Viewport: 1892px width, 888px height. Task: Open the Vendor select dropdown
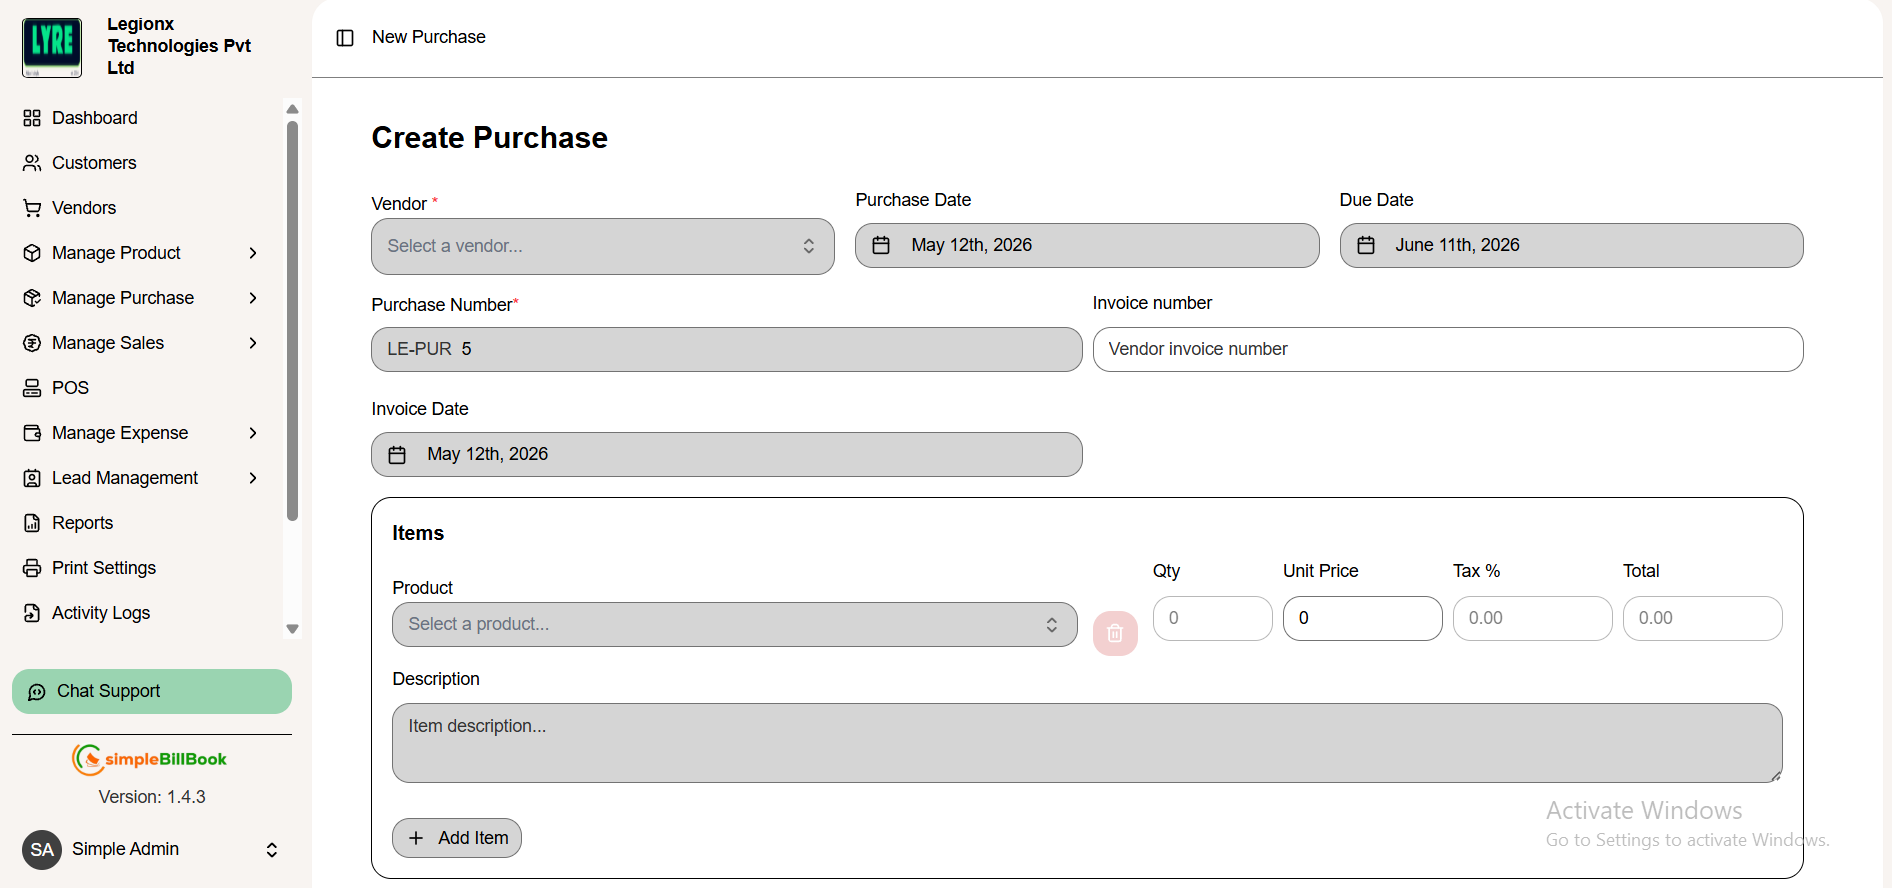pos(603,246)
